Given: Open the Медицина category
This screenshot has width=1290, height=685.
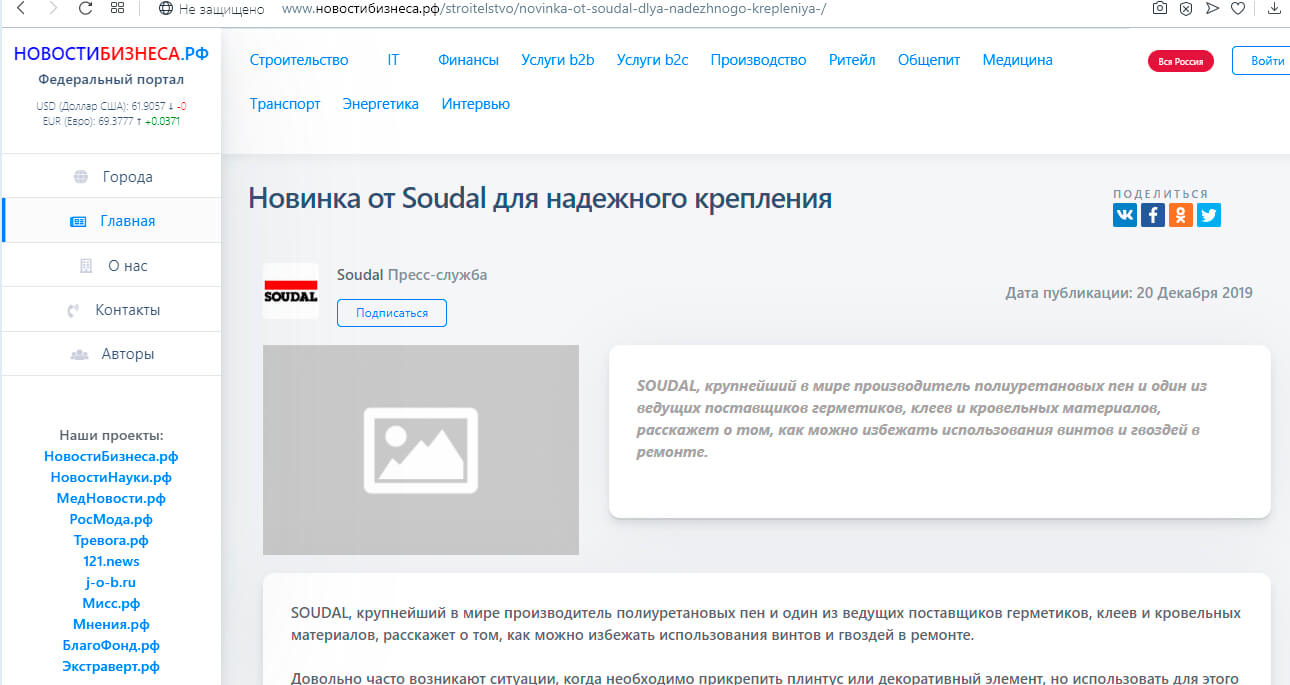Looking at the screenshot, I should click(1017, 60).
